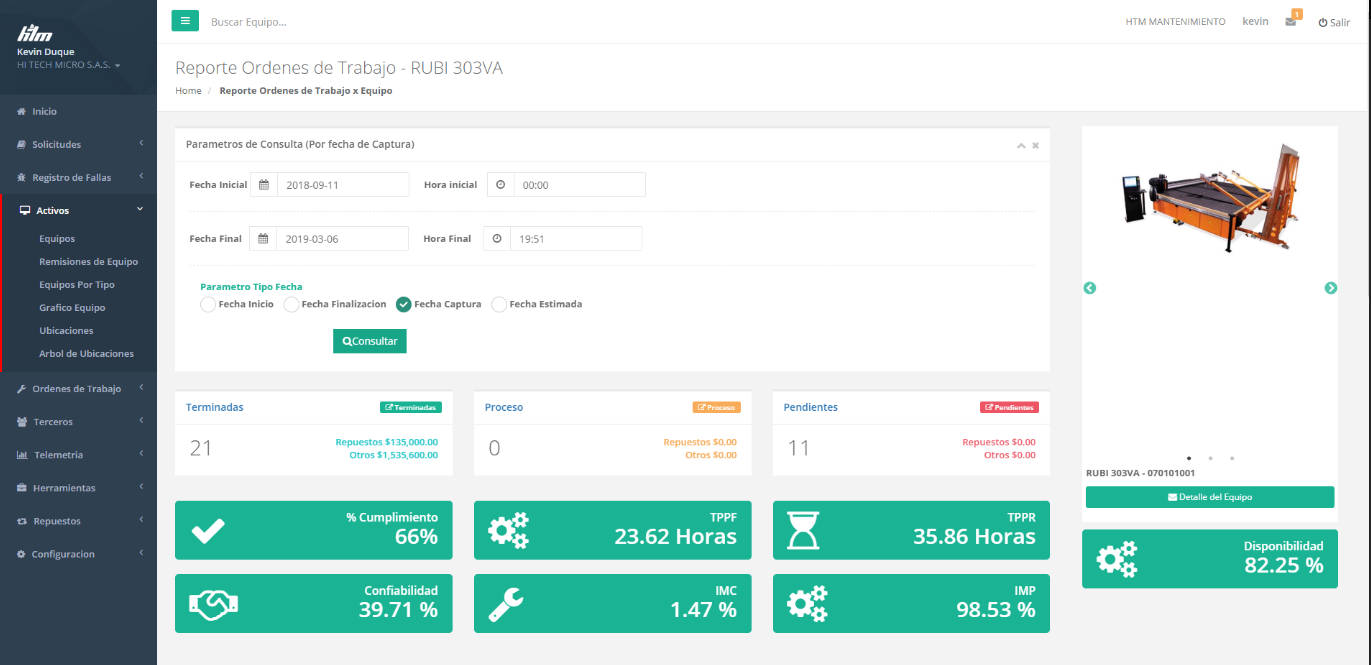This screenshot has width=1371, height=665.
Task: Show next equipment image with right arrow
Action: [x=1331, y=288]
